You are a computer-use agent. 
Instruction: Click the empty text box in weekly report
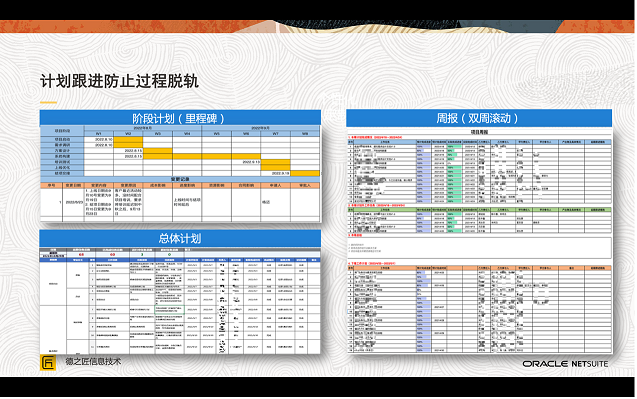480,248
